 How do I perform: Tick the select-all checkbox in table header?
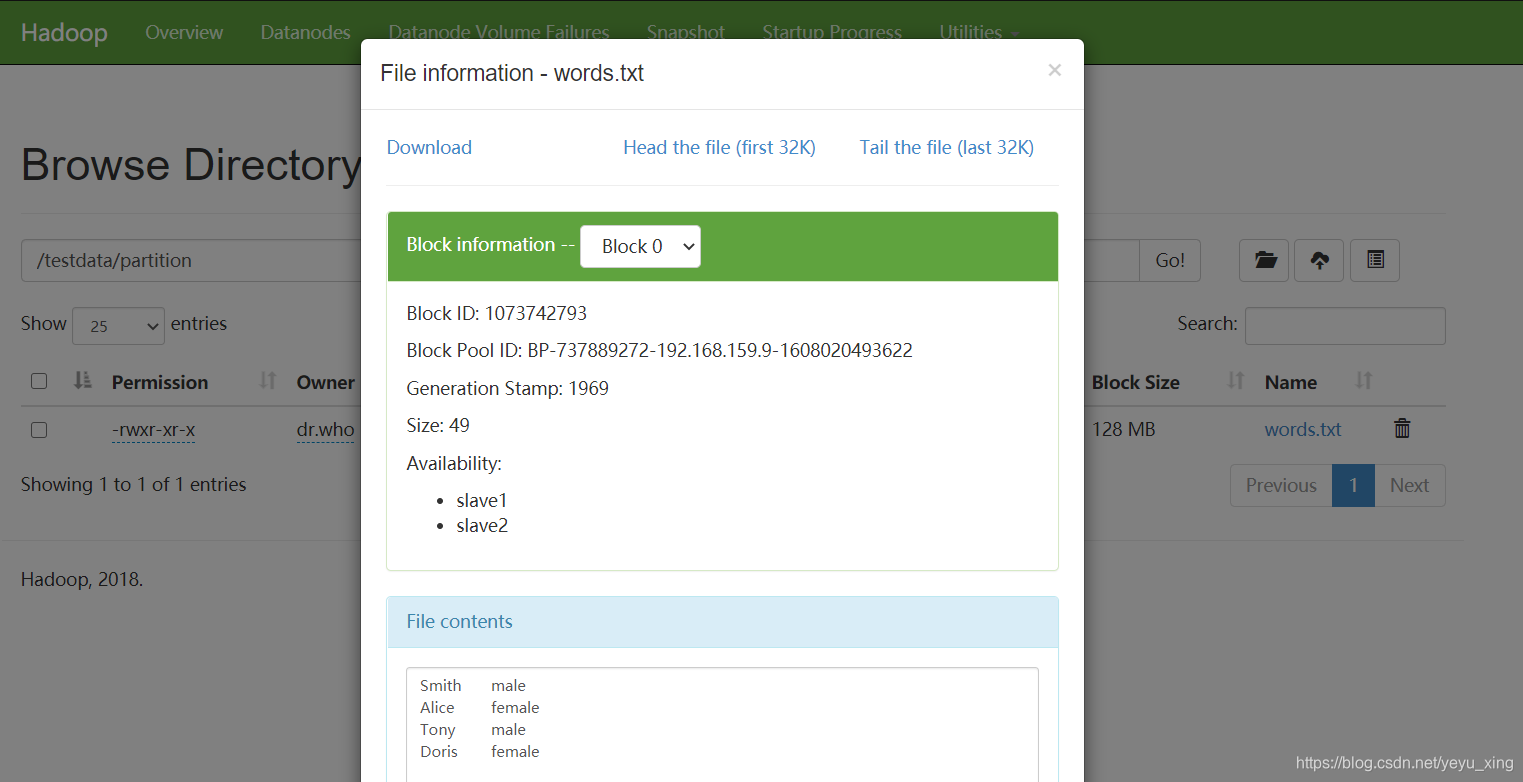click(39, 381)
